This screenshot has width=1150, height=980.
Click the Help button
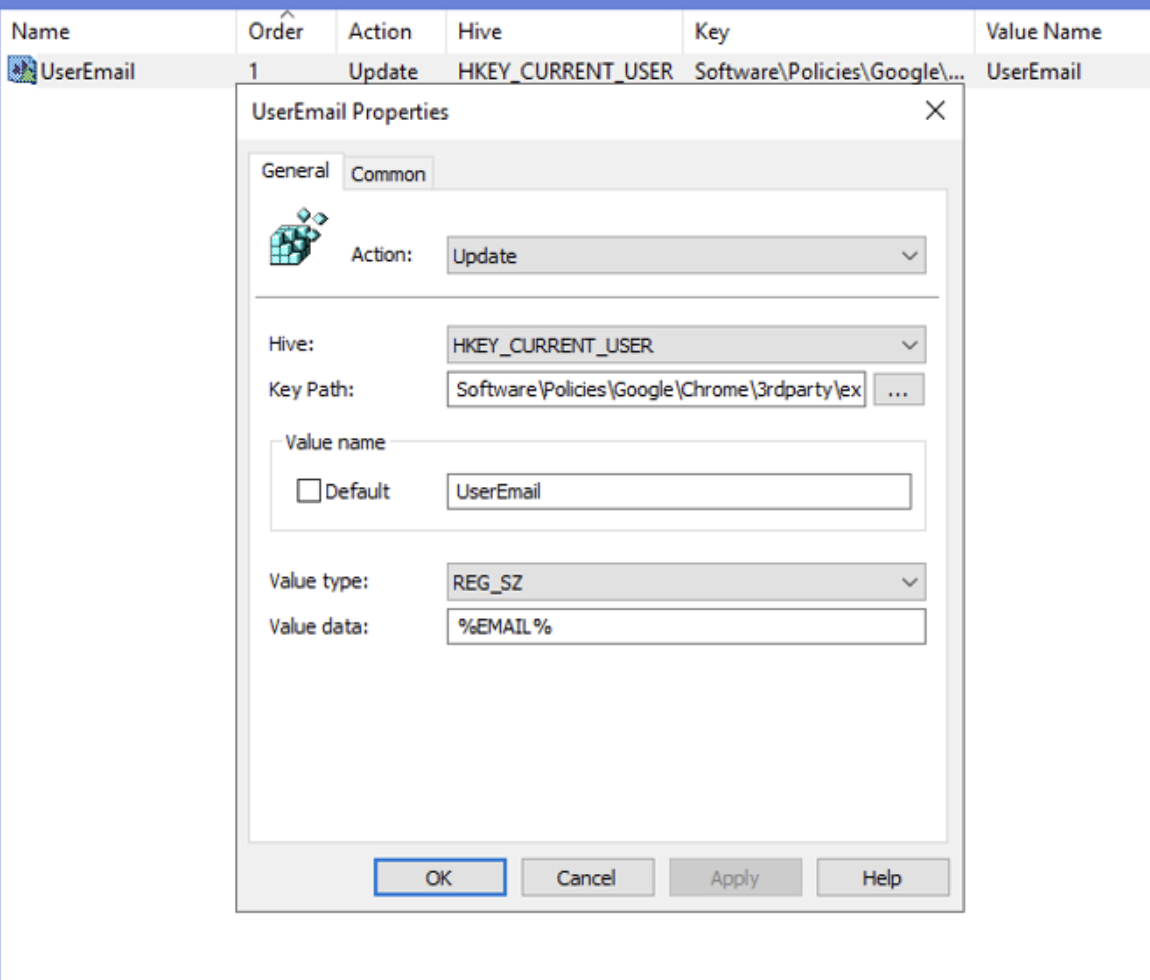882,878
